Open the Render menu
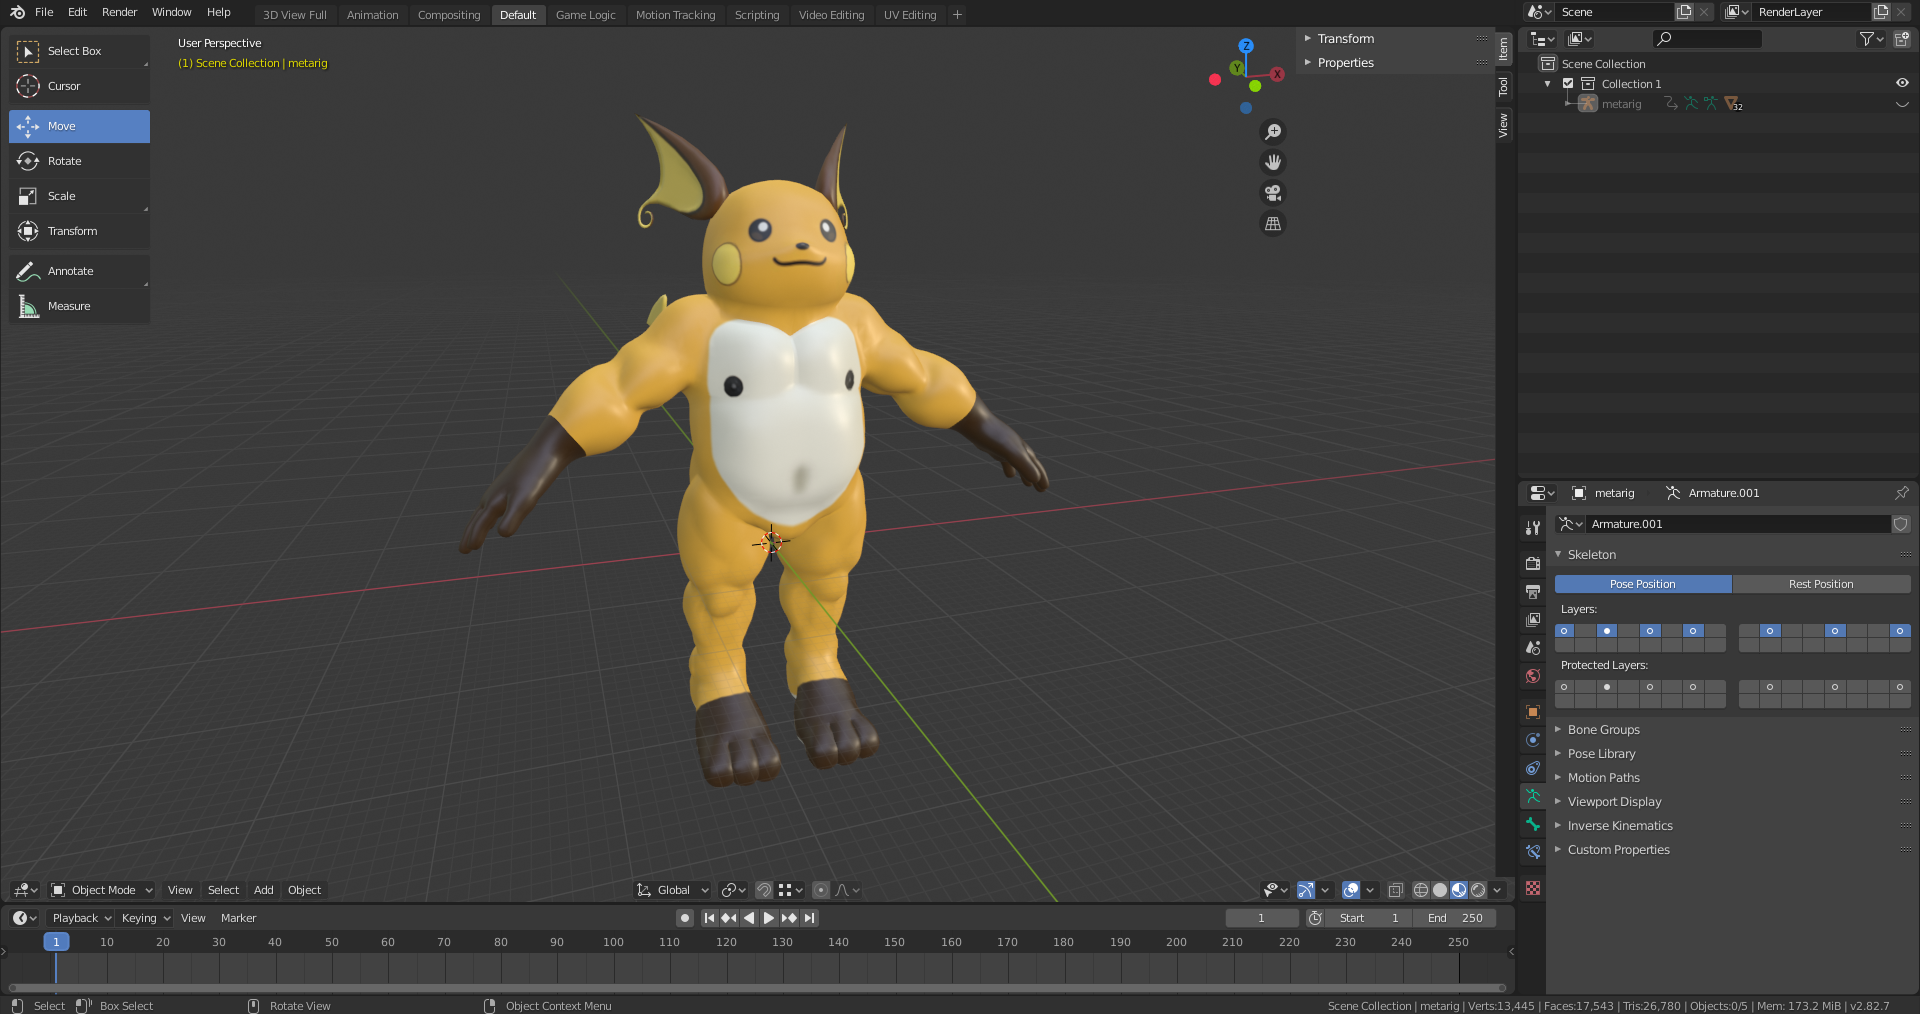This screenshot has height=1014, width=1920. 119,12
